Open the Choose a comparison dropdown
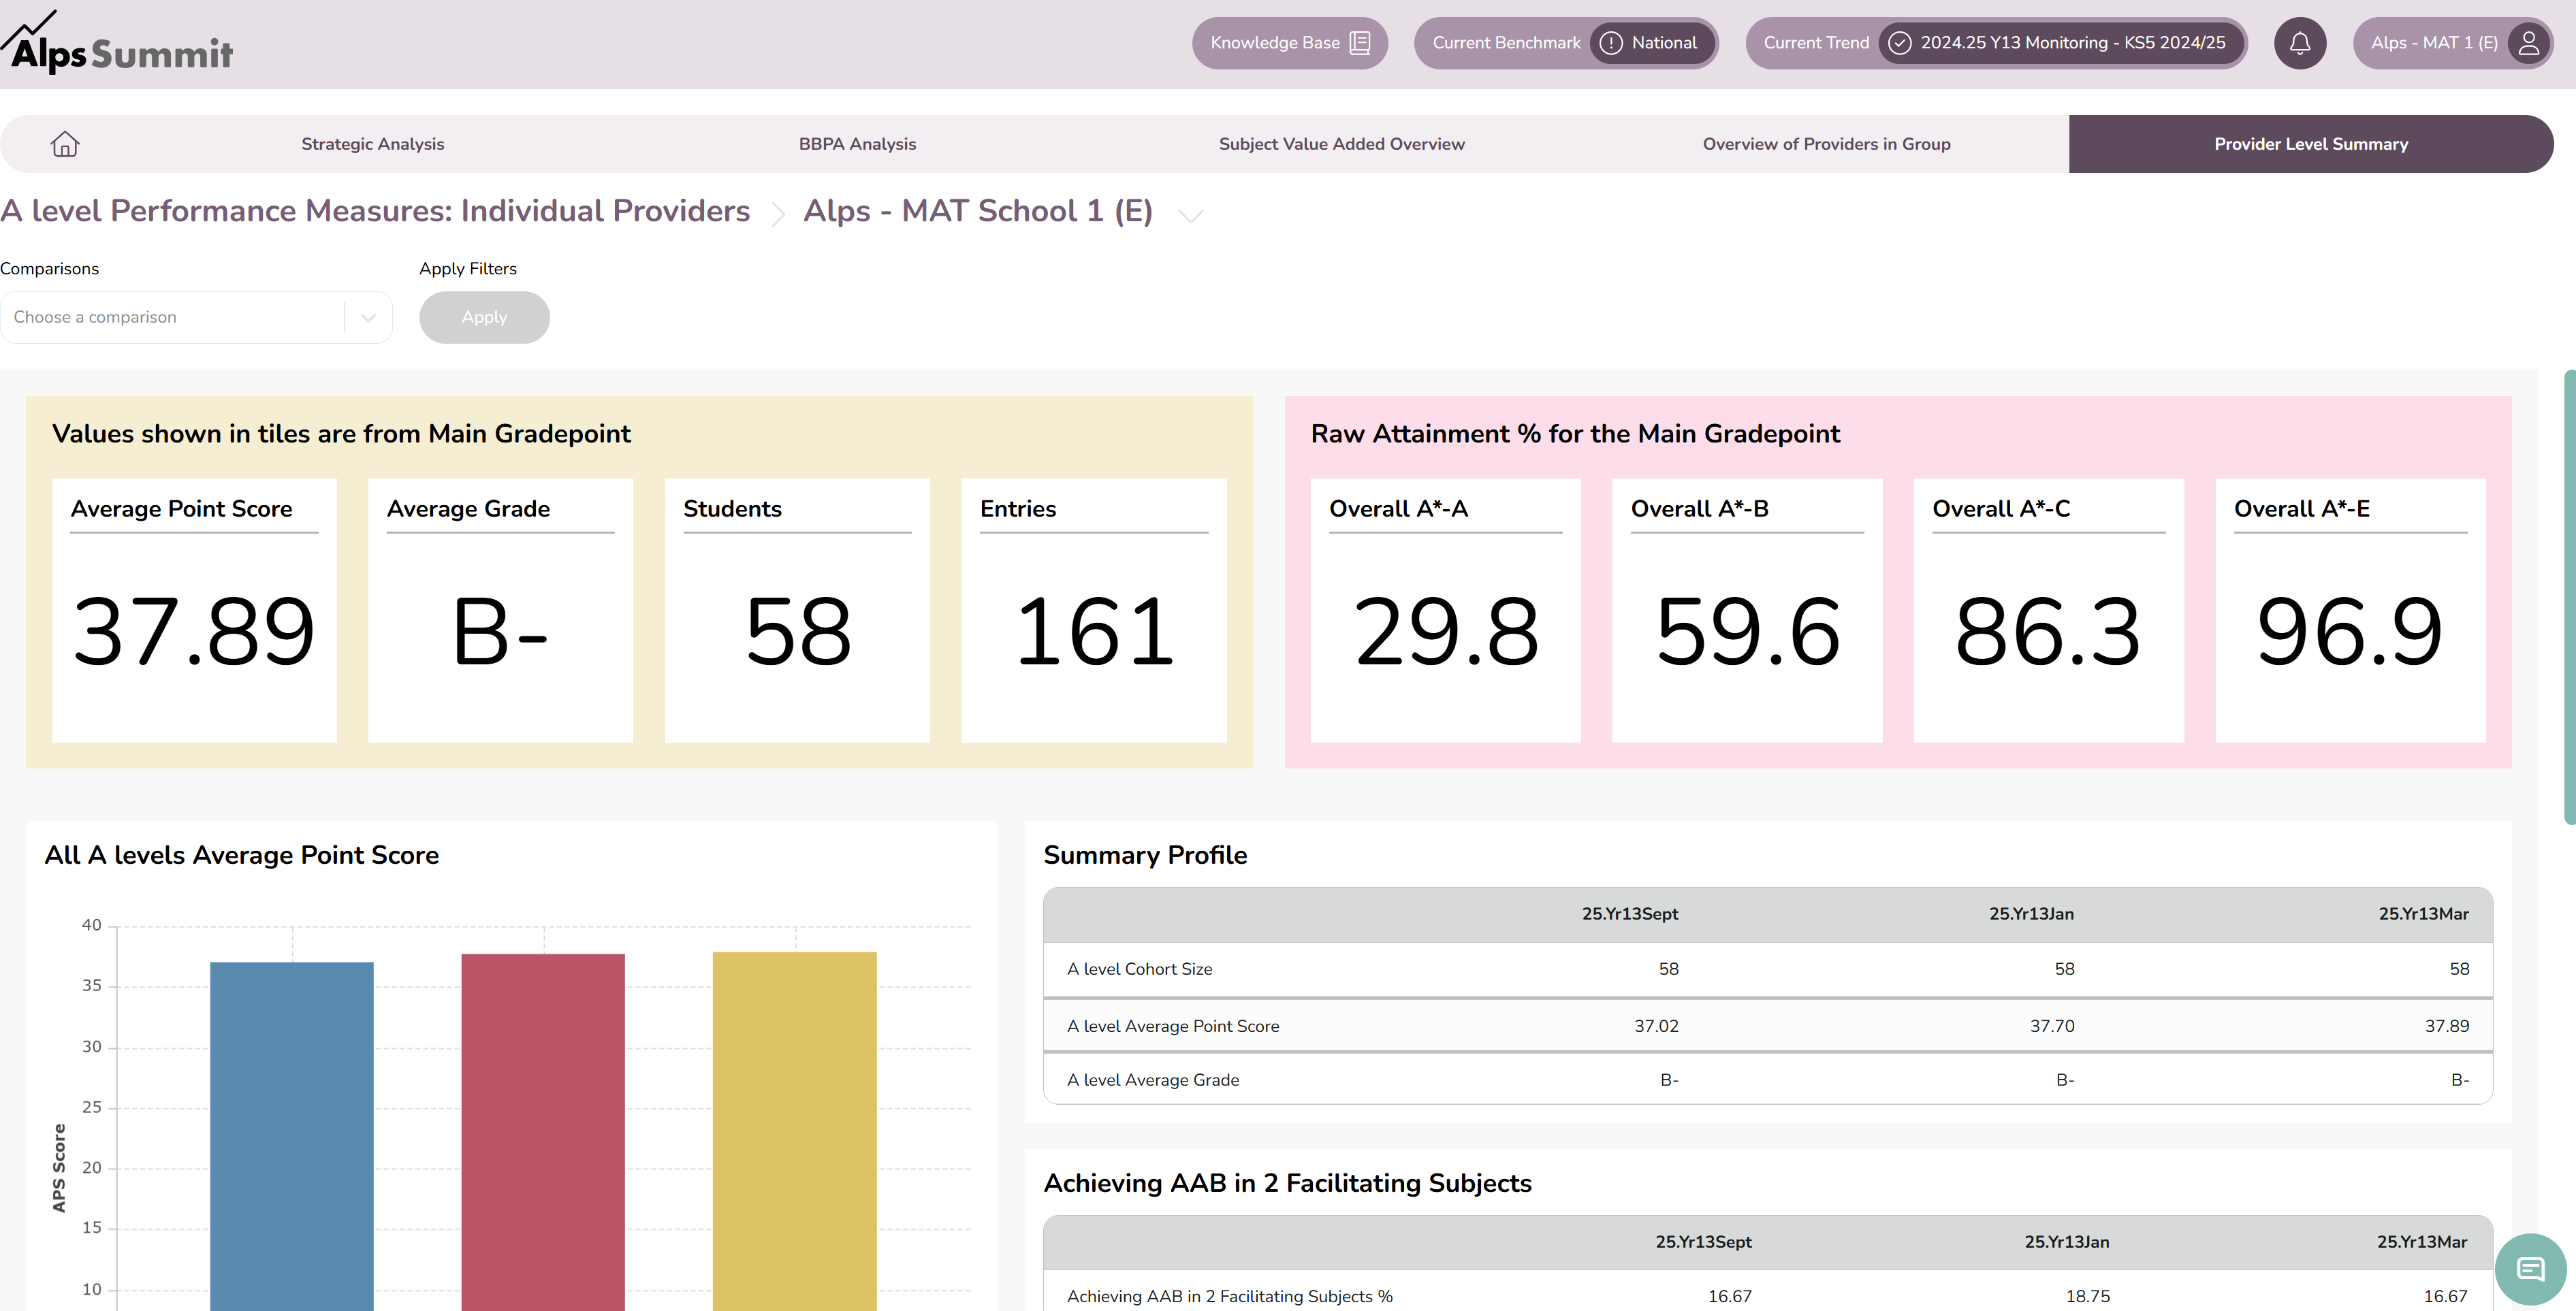The image size is (2576, 1311). (x=196, y=317)
